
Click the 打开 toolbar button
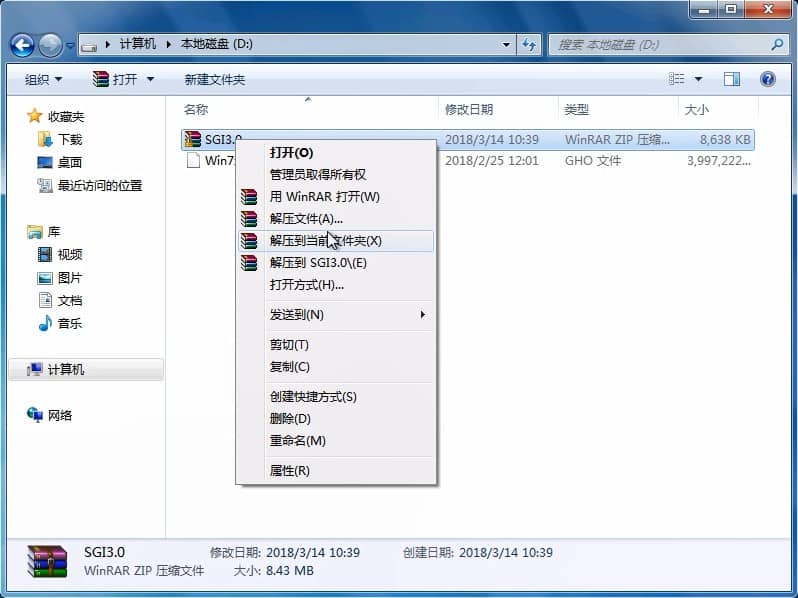(x=124, y=79)
